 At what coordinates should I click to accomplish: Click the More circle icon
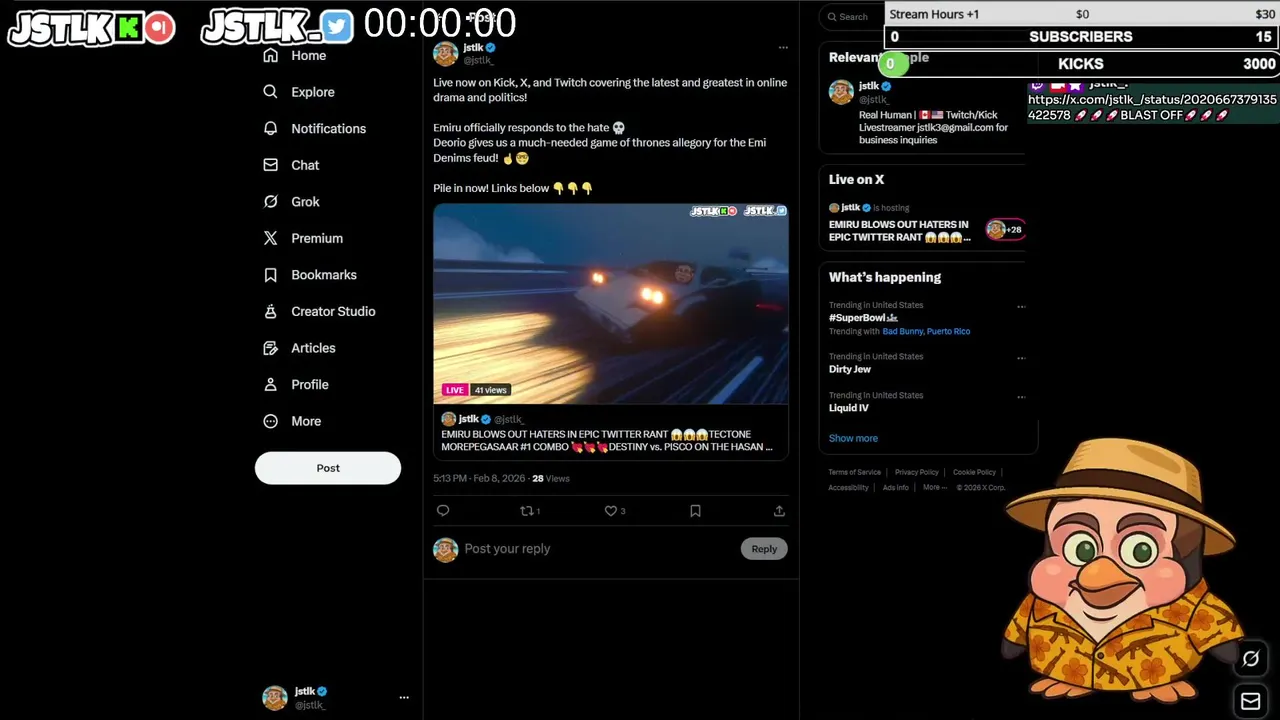(270, 421)
